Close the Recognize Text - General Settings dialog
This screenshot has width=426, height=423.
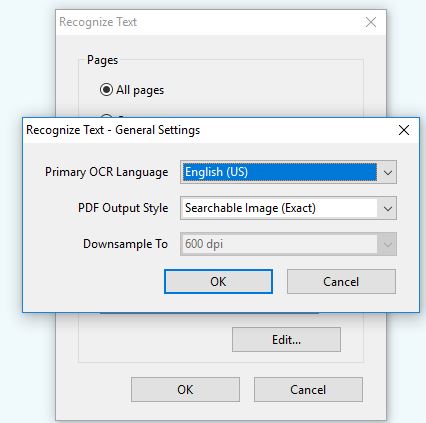point(404,130)
